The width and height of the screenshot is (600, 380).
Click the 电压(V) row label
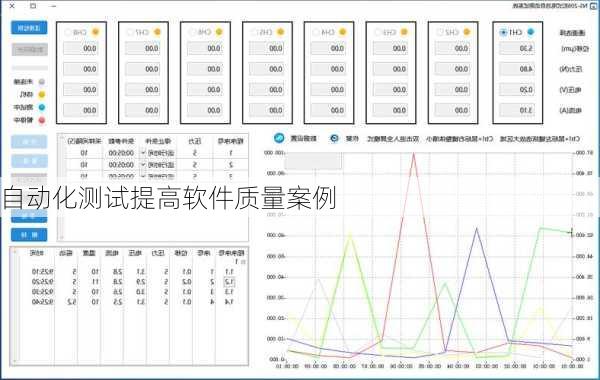pos(571,90)
